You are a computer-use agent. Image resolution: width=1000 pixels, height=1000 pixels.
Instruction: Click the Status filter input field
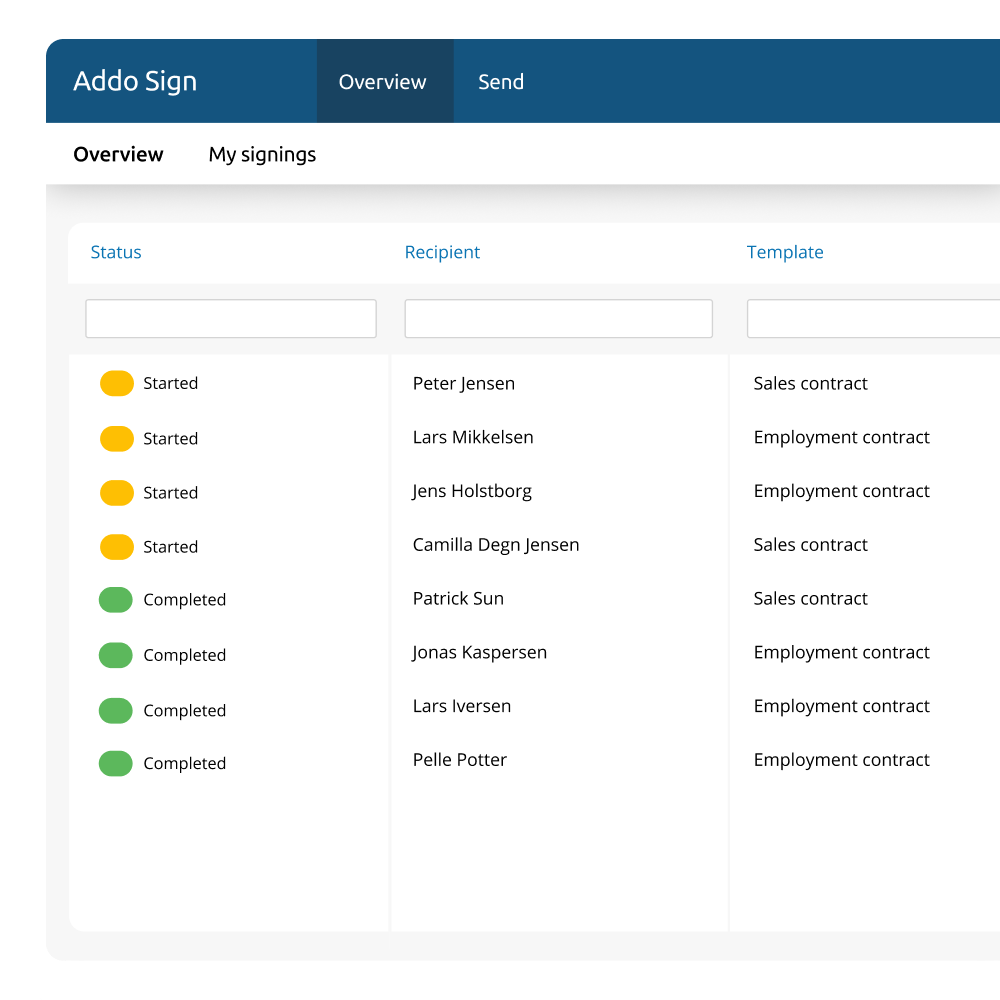[230, 318]
